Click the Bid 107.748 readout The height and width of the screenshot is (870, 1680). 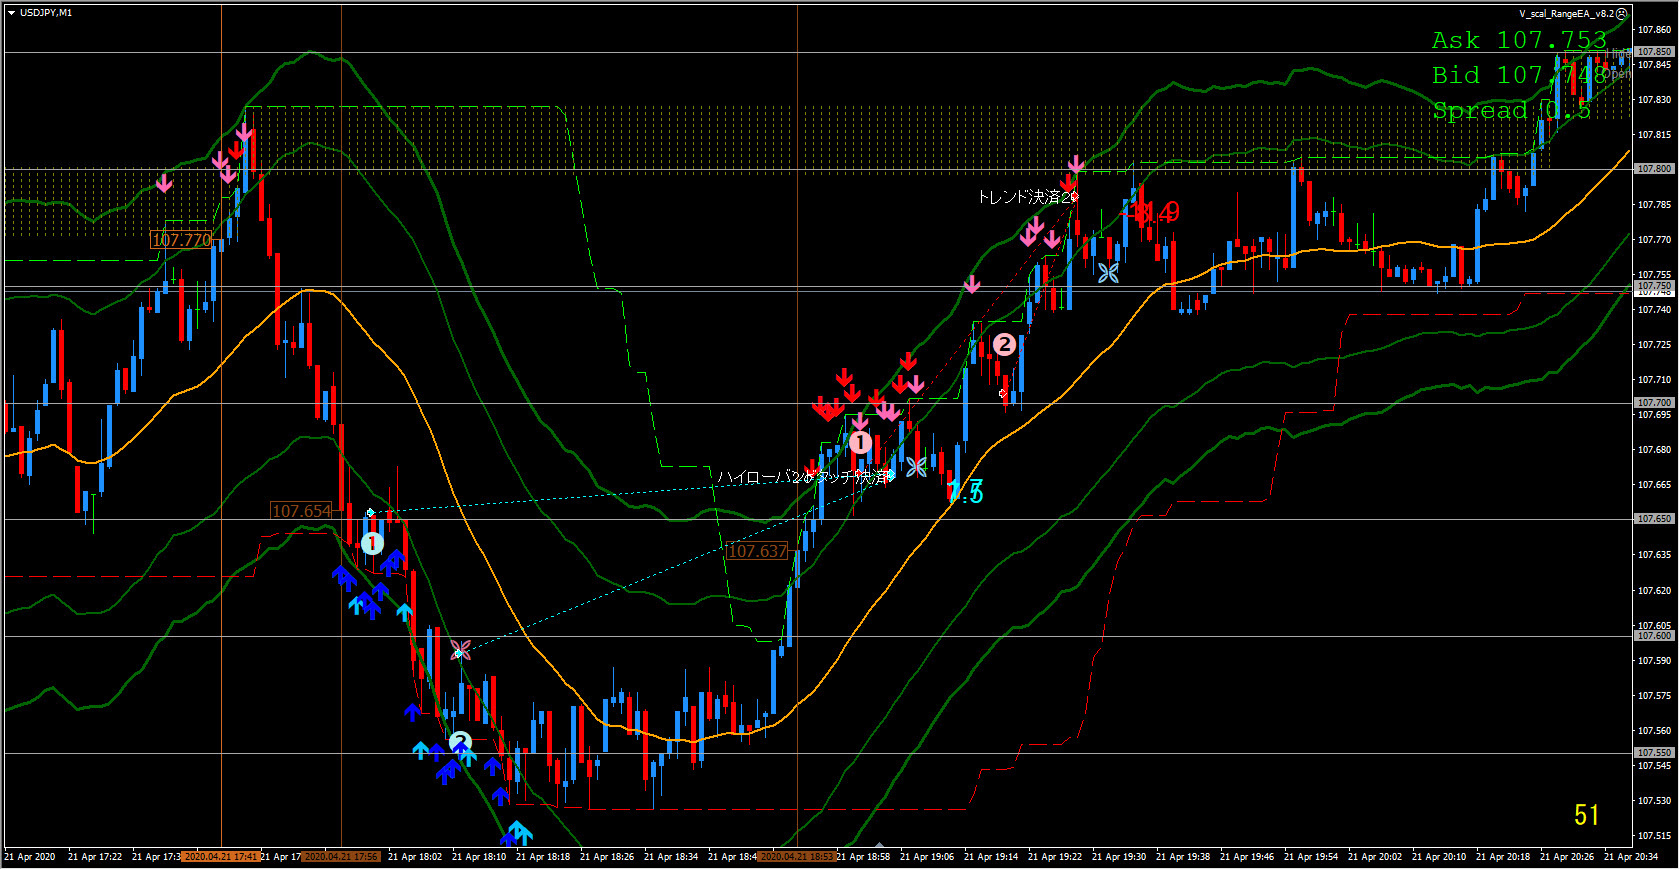[x=1519, y=75]
